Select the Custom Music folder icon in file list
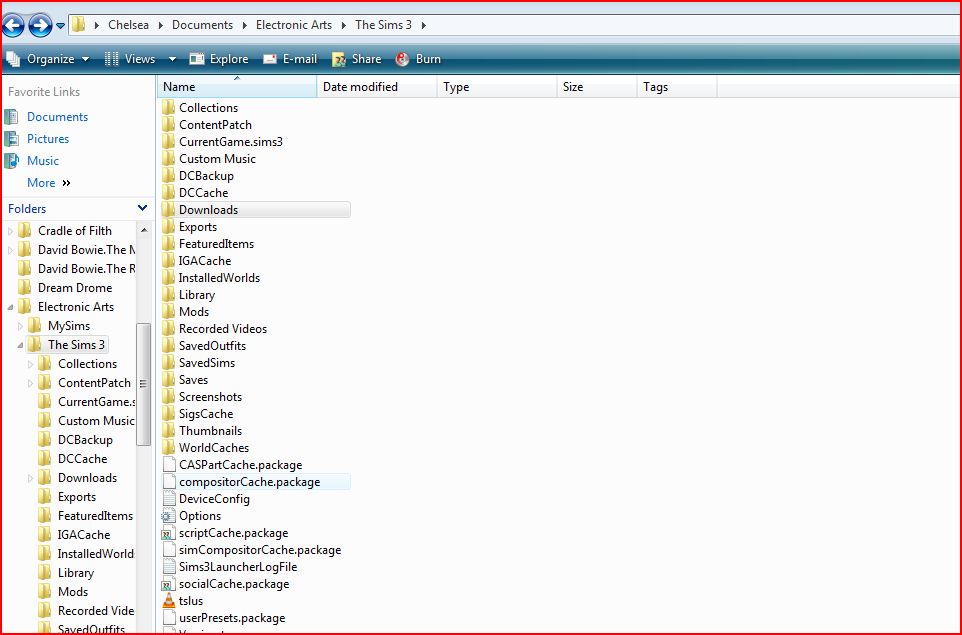This screenshot has width=962, height=635. [169, 158]
